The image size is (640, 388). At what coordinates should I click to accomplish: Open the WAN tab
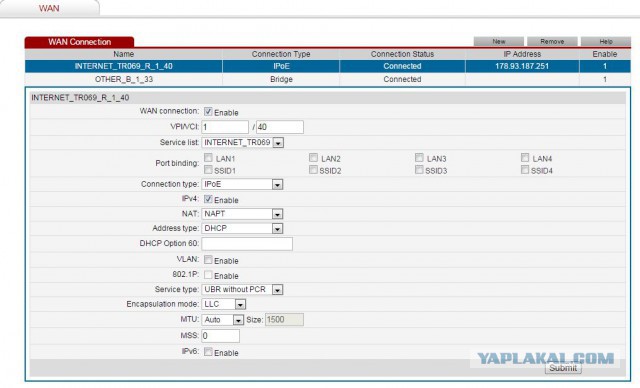tap(49, 8)
